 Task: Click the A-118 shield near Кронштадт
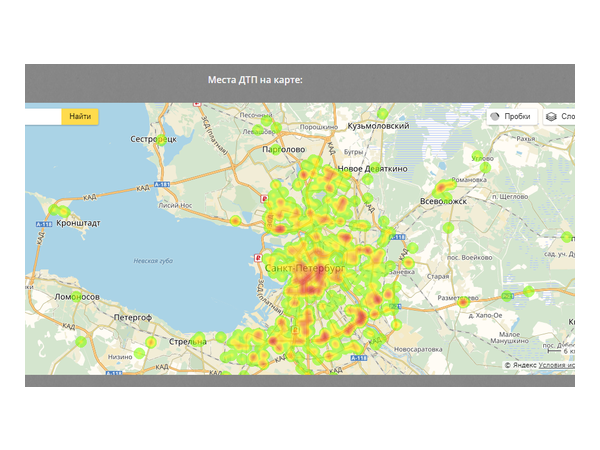[44, 224]
